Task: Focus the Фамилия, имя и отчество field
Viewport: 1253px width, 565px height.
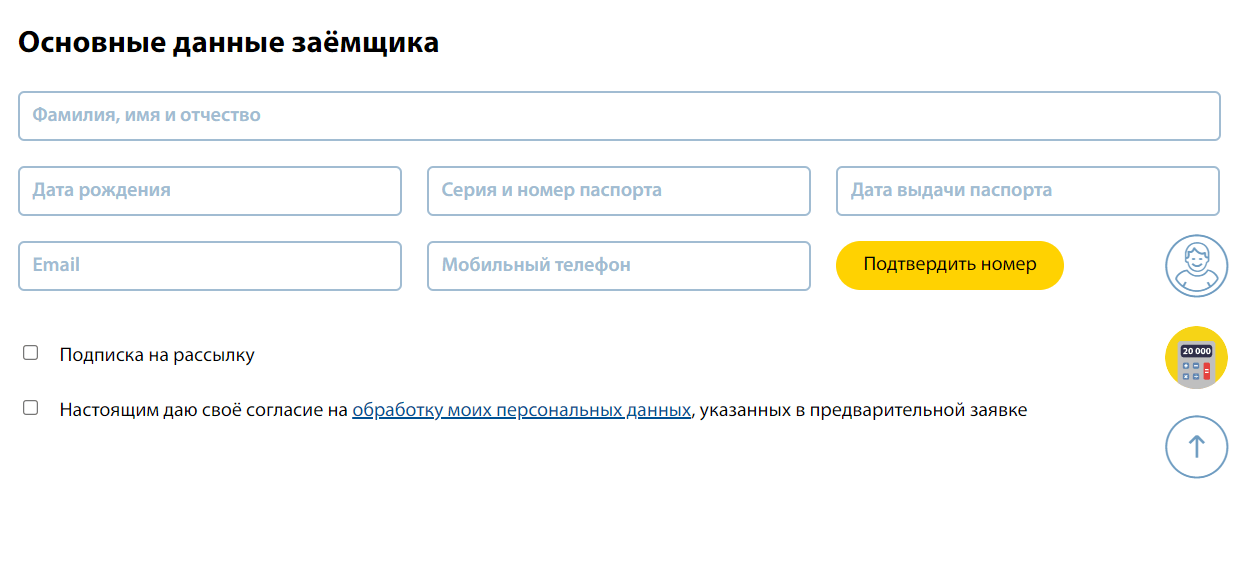Action: click(619, 116)
